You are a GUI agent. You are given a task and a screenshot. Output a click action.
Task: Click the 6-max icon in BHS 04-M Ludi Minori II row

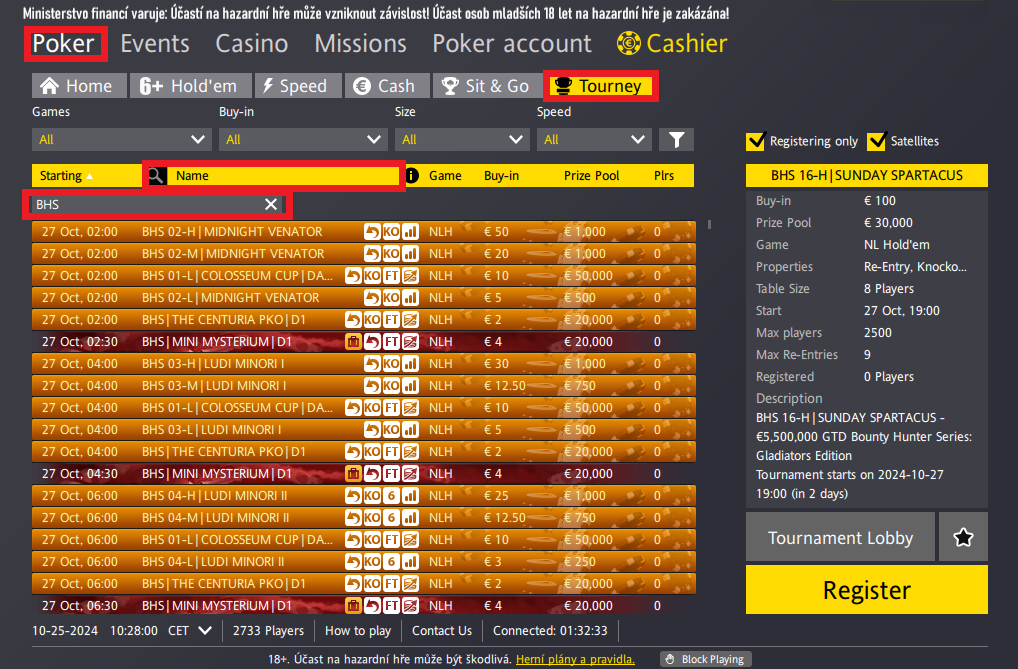[x=391, y=518]
